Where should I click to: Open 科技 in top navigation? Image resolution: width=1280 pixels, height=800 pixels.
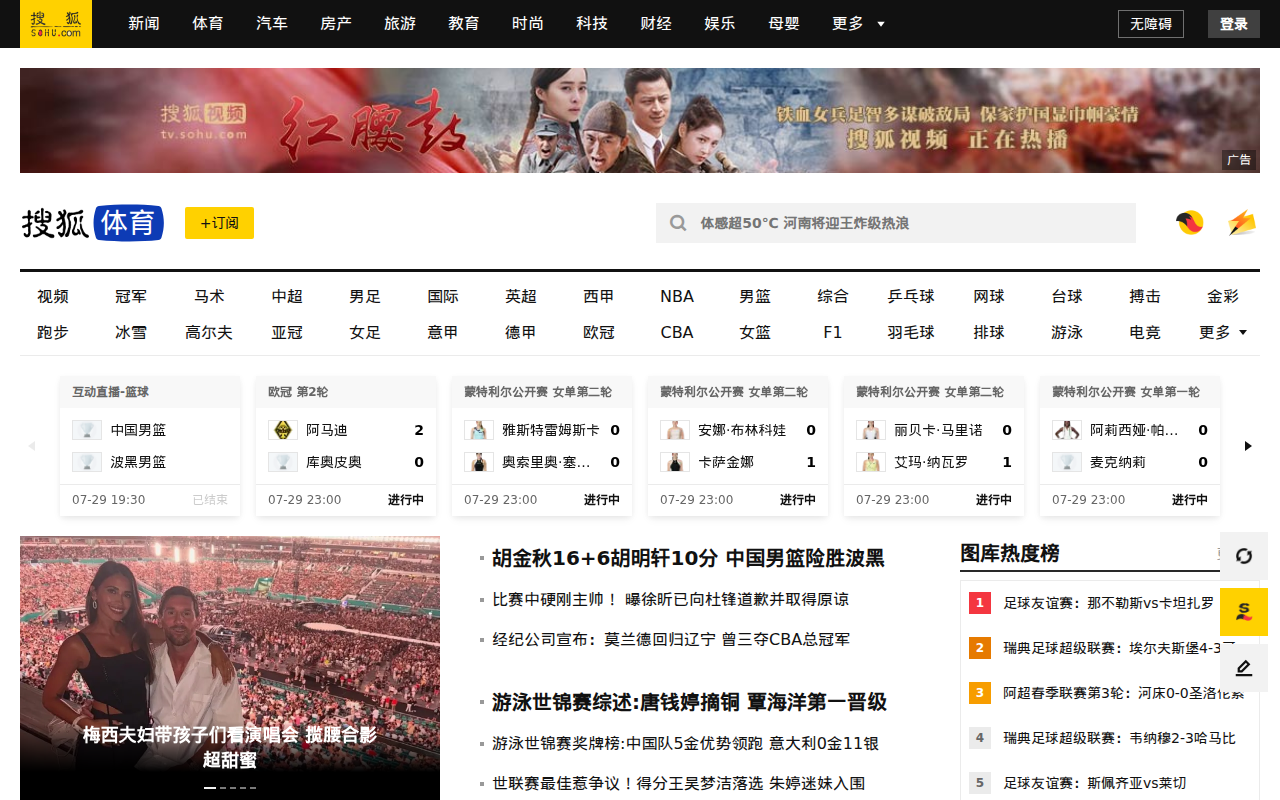[x=592, y=24]
